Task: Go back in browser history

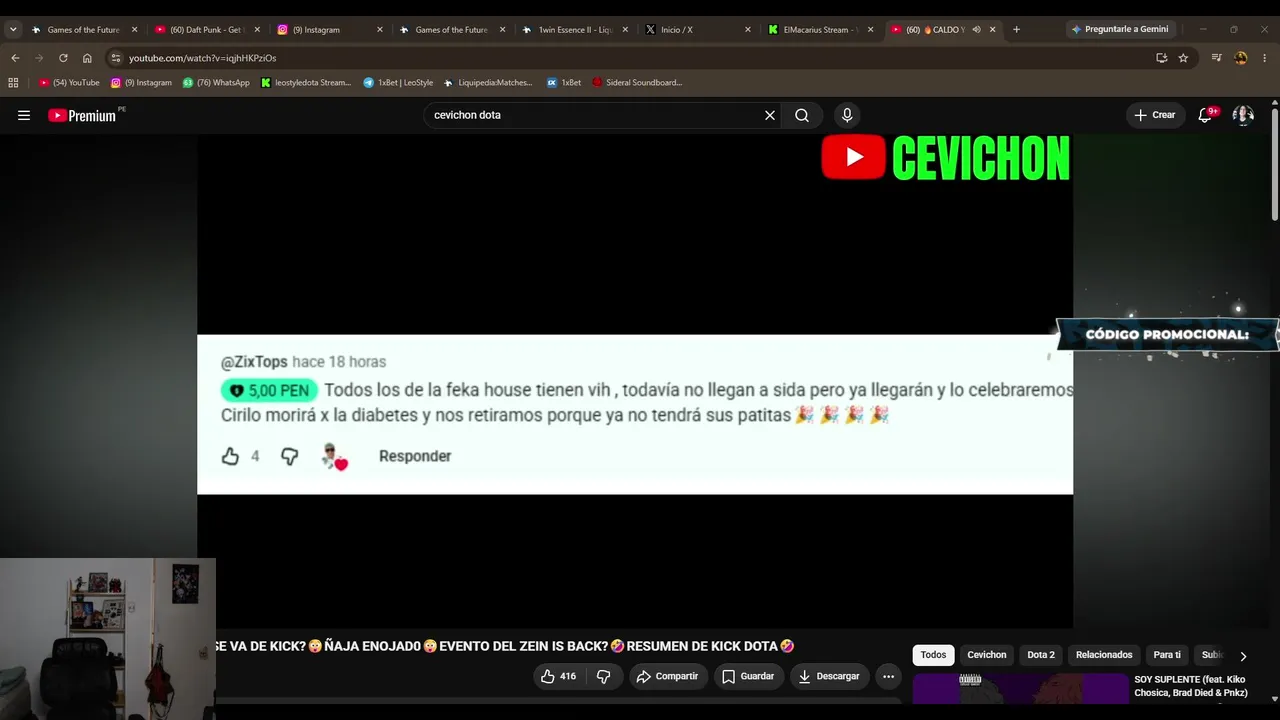Action: point(15,58)
